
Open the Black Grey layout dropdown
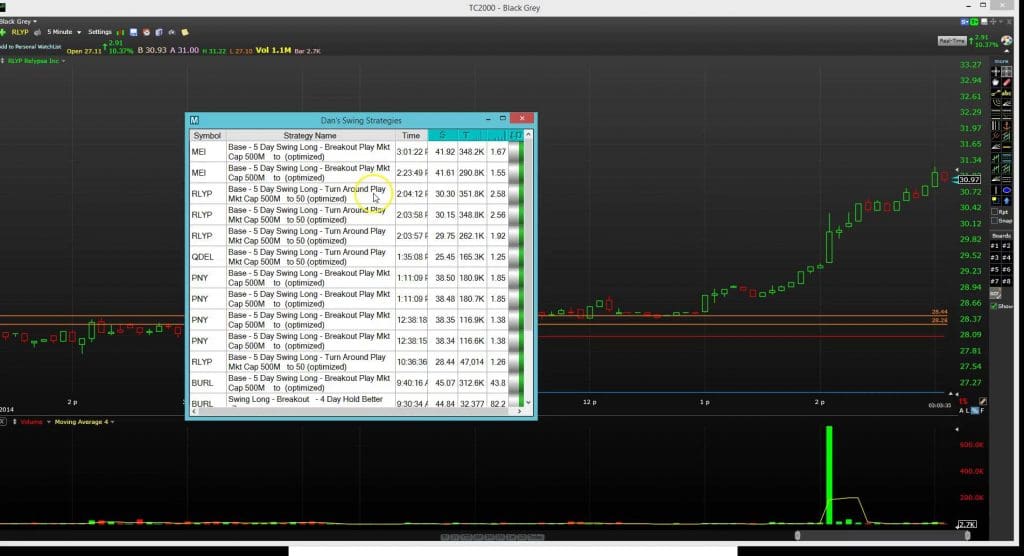point(18,22)
